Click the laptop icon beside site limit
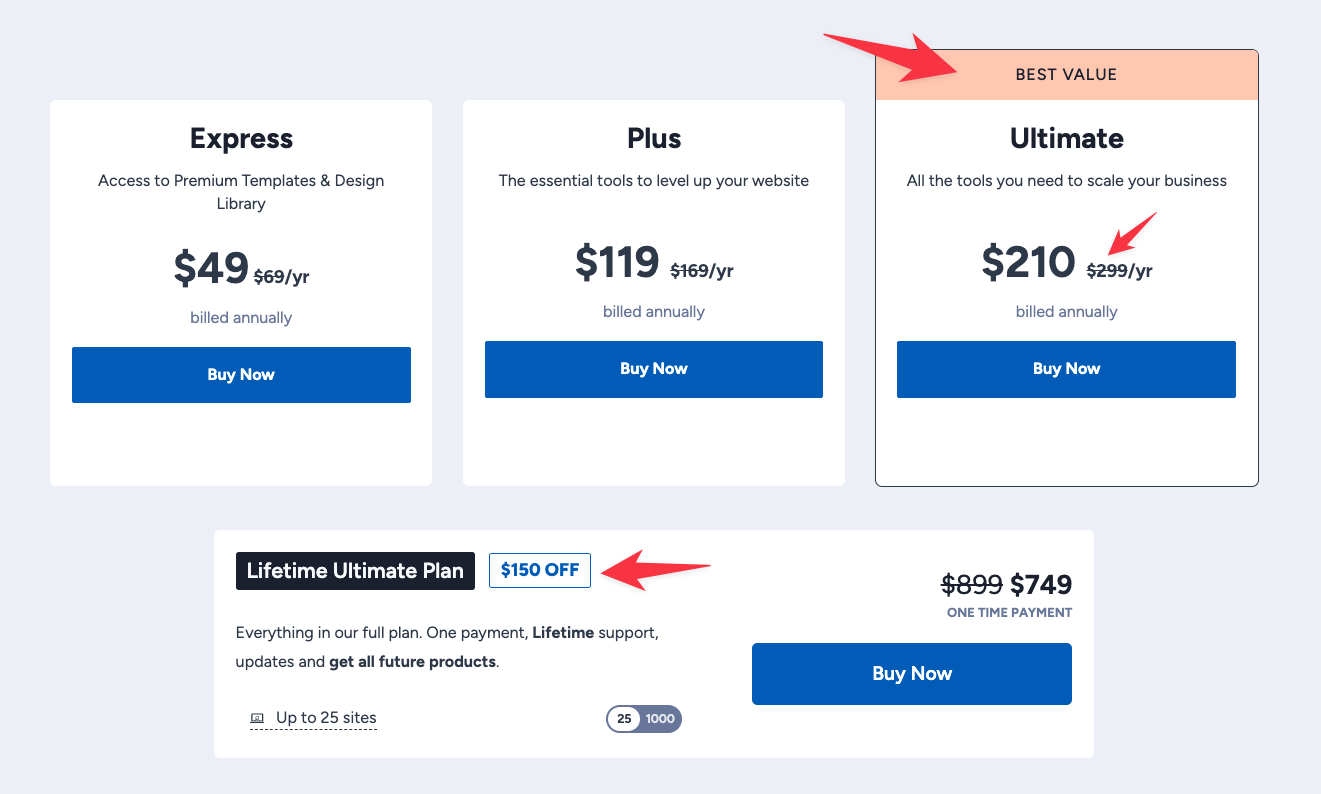1321x794 pixels. click(x=257, y=717)
